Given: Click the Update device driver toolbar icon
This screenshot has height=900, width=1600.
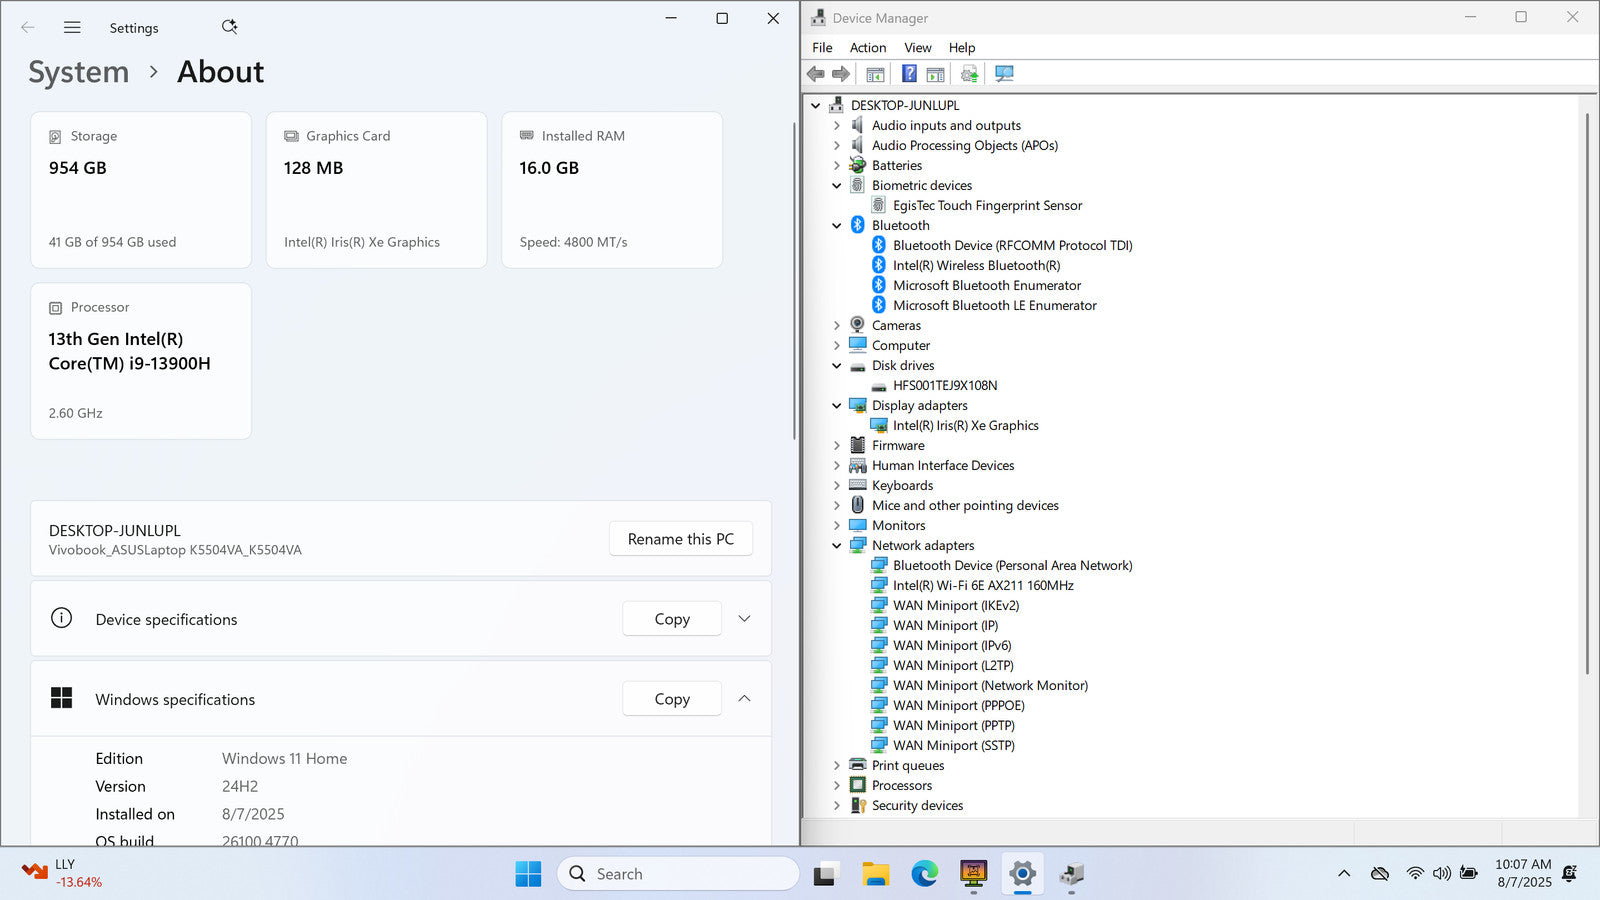Looking at the screenshot, I should coord(968,74).
